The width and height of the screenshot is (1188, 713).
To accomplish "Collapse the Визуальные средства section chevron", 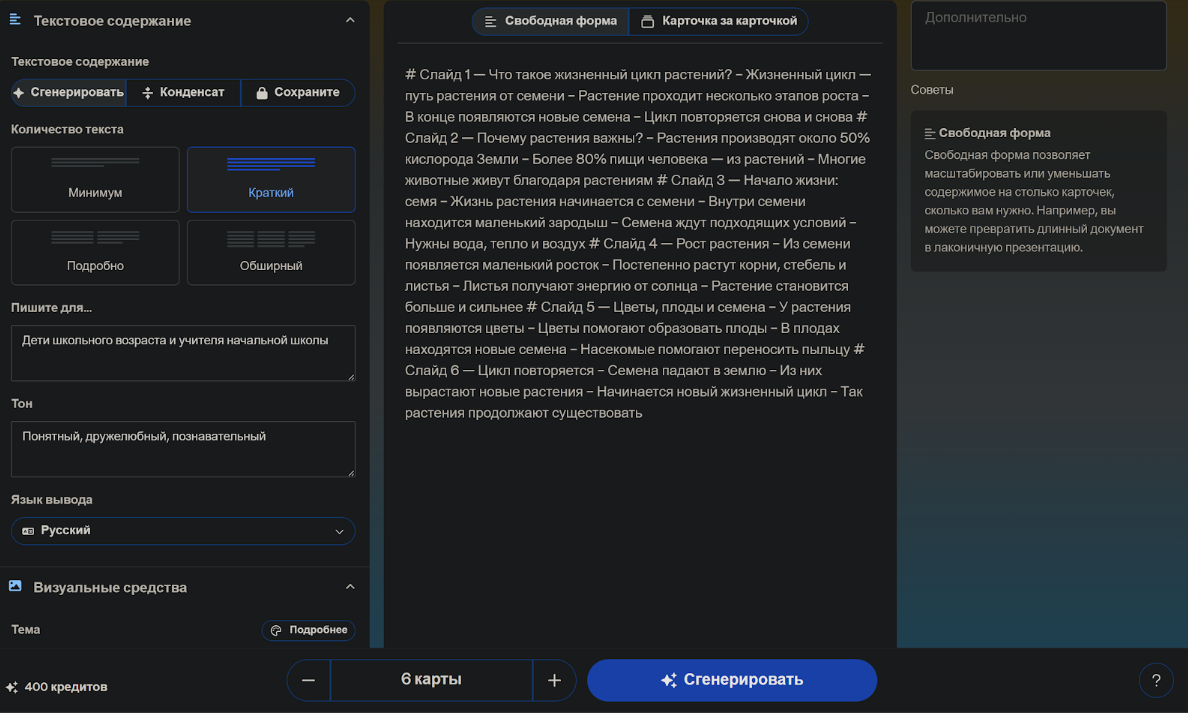I will pyautogui.click(x=350, y=587).
